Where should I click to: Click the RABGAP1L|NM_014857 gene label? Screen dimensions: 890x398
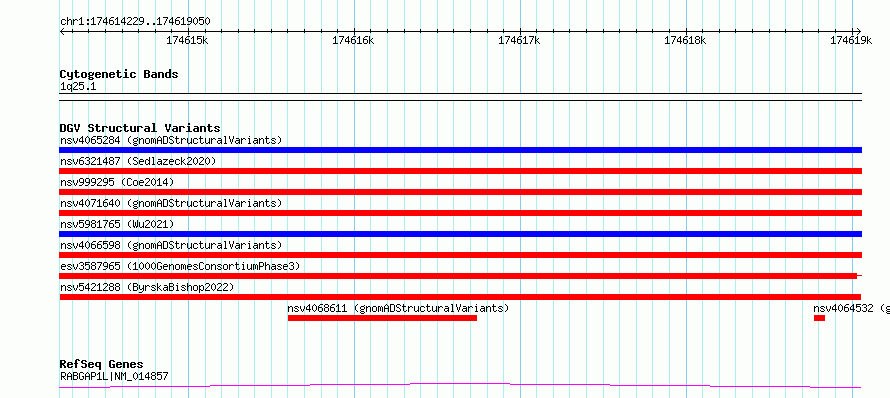pos(114,376)
